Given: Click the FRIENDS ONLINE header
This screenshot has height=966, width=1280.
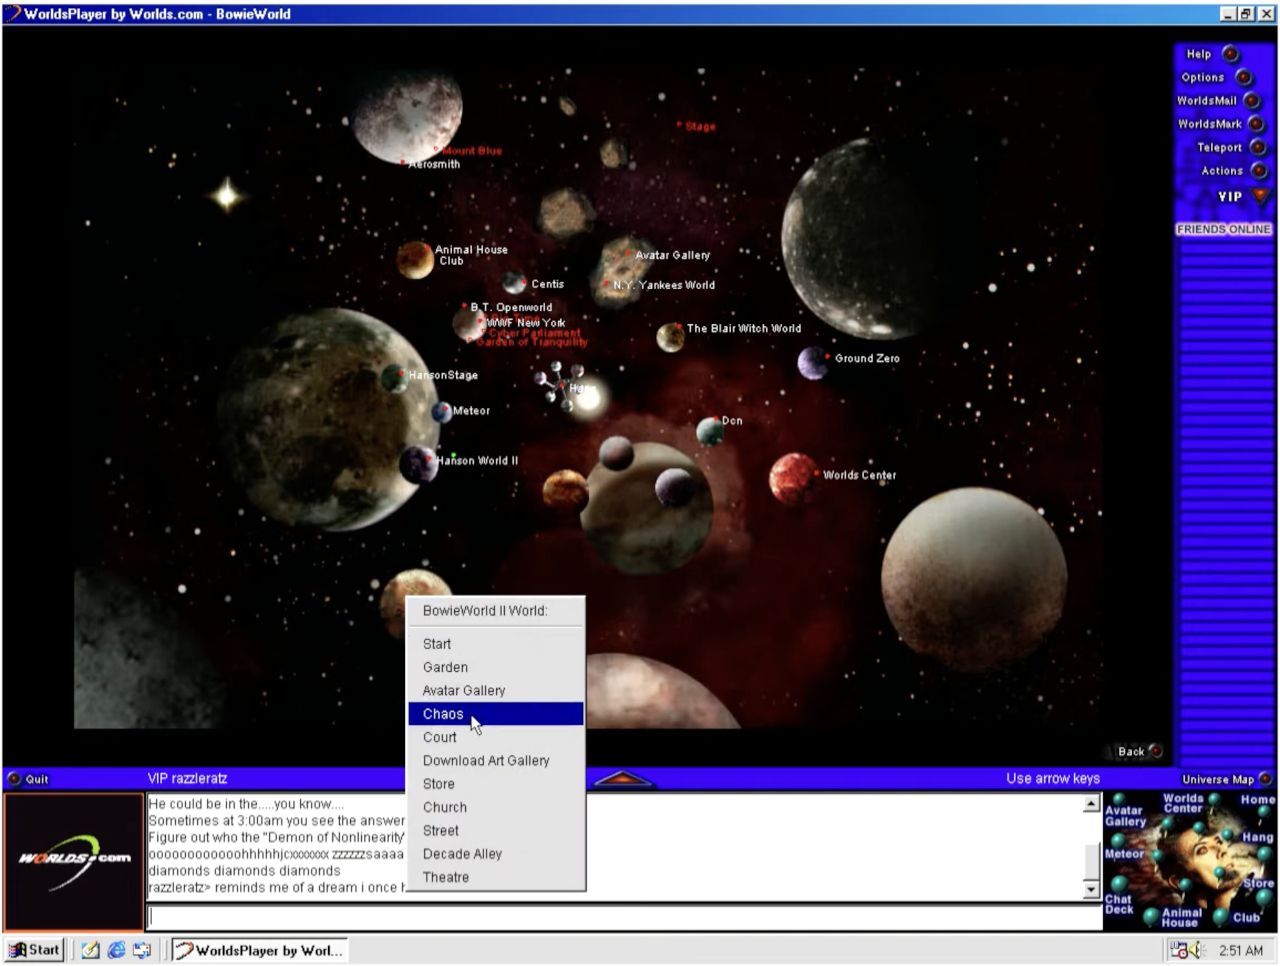Looking at the screenshot, I should click(1223, 229).
